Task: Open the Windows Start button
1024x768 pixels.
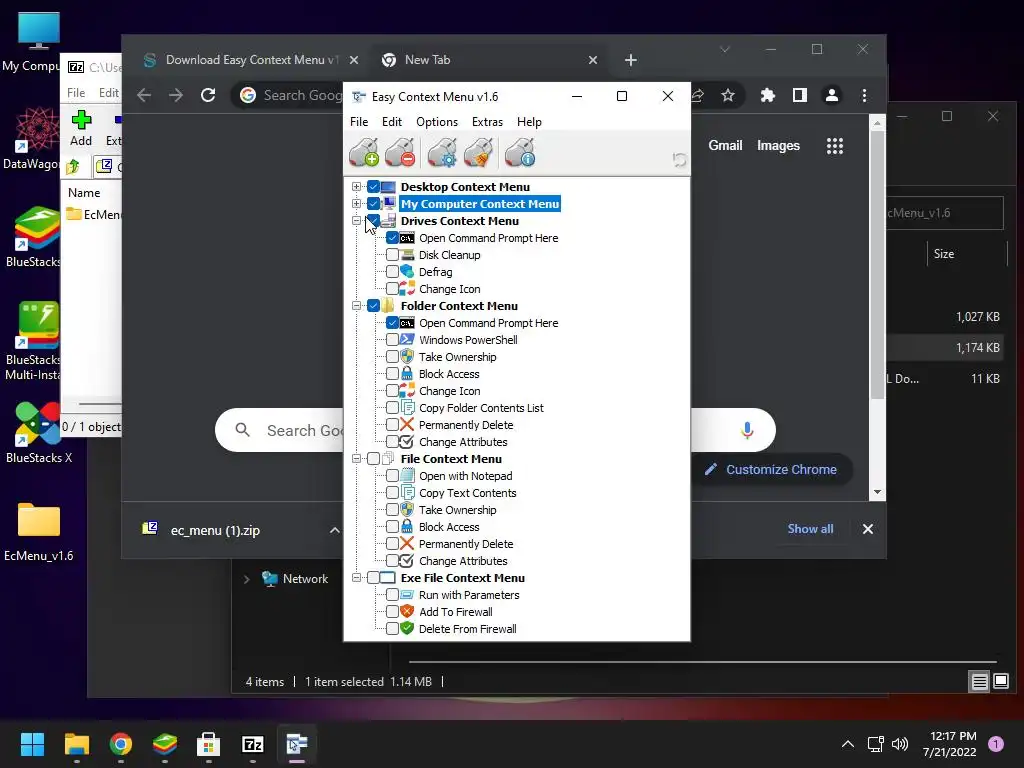Action: coord(32,744)
